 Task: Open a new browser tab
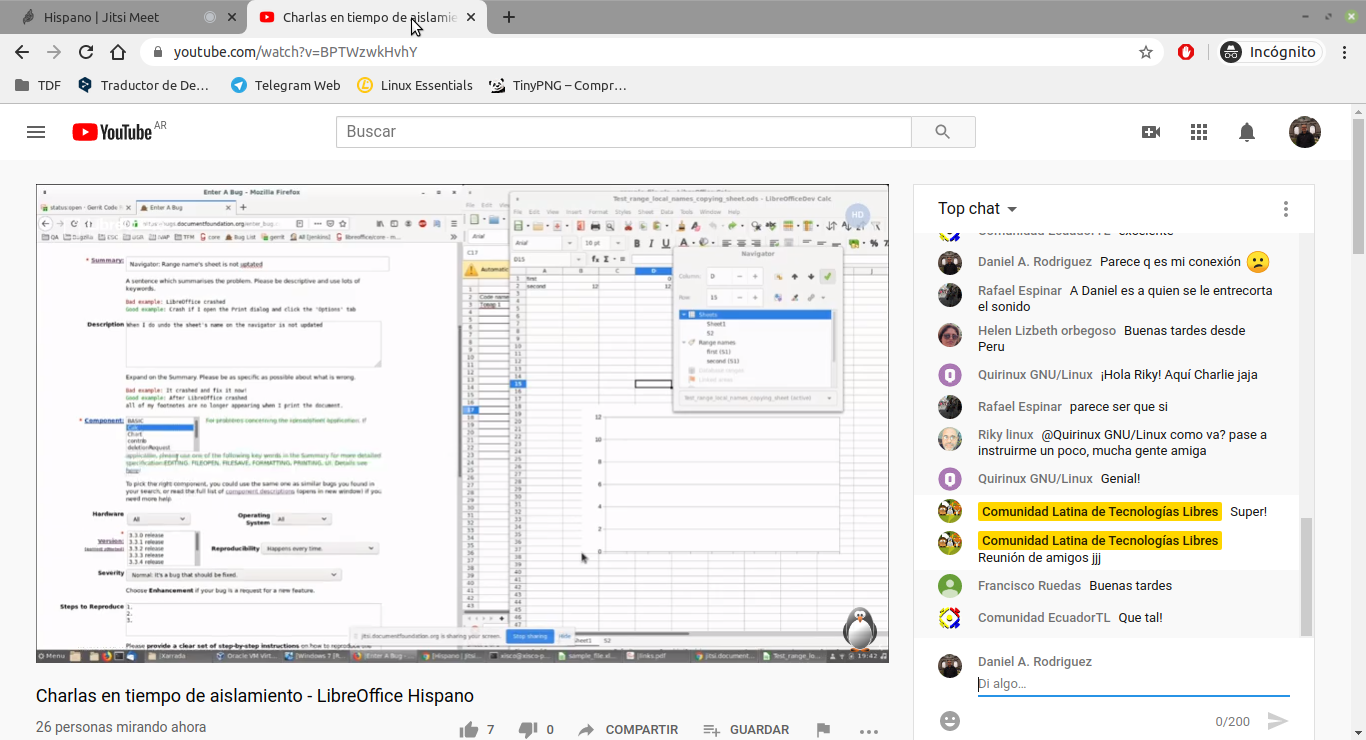(x=509, y=17)
